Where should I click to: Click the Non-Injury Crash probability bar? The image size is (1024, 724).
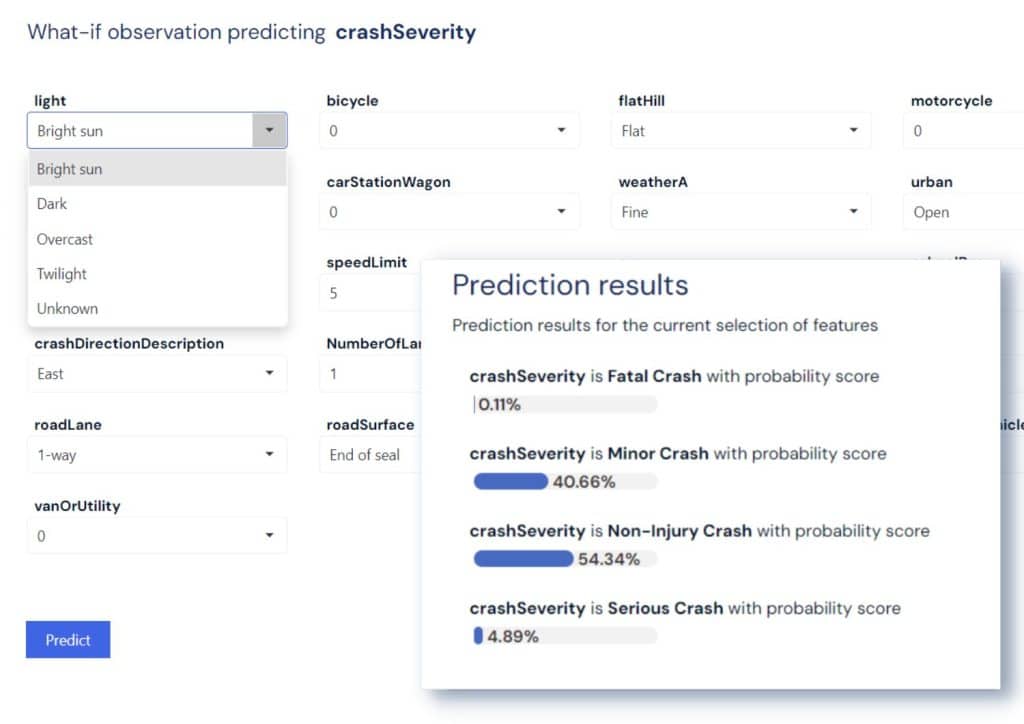(522, 558)
